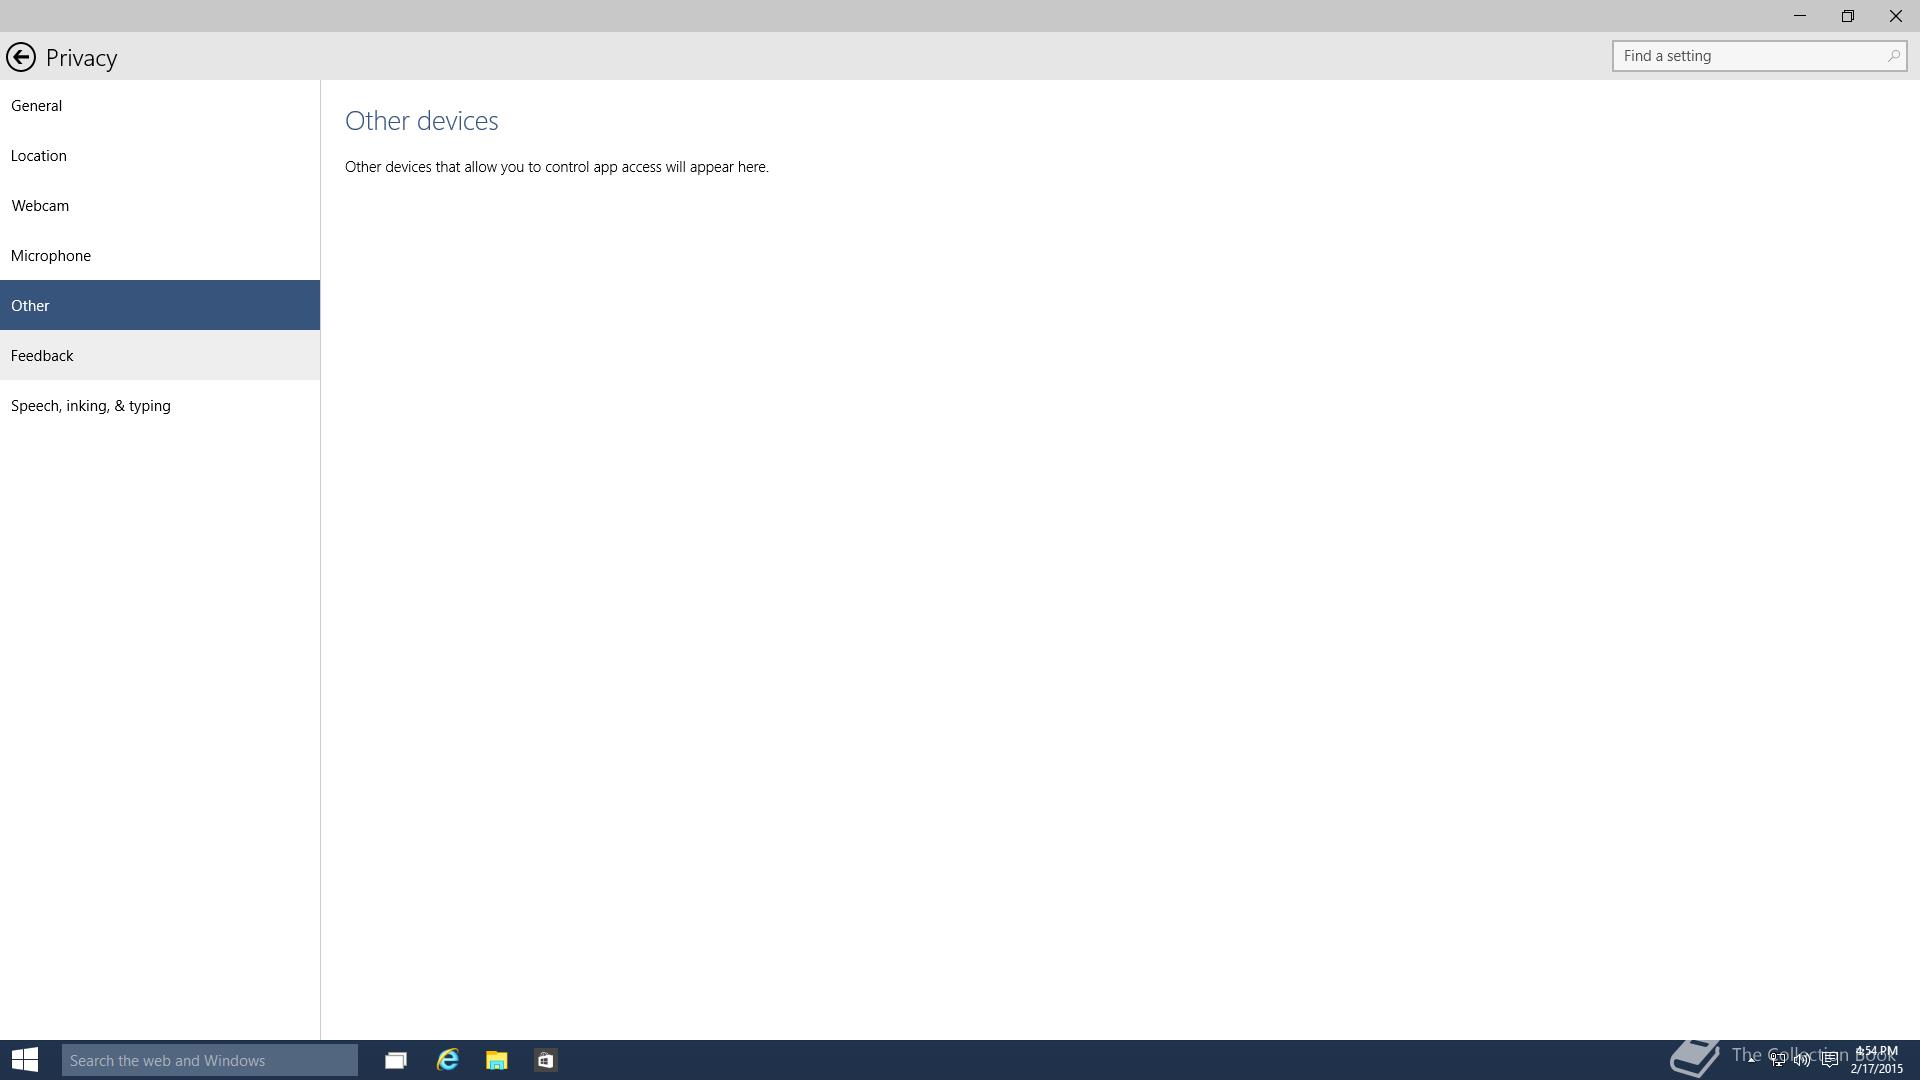Show hidden system tray icons
Image resolution: width=1920 pixels, height=1080 pixels.
[x=1752, y=1060]
